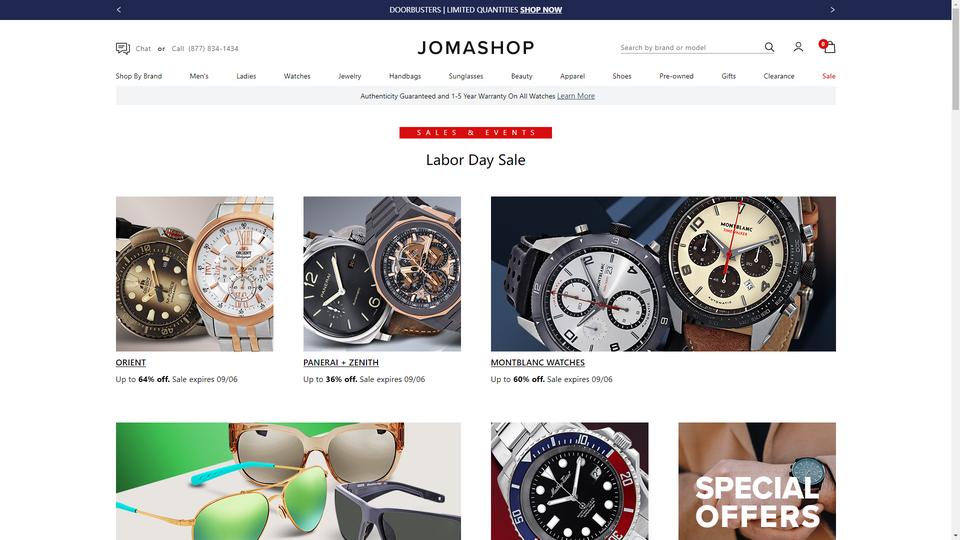960x540 pixels.
Task: Open the Panerai + Zenith watch image
Action: pyautogui.click(x=382, y=274)
